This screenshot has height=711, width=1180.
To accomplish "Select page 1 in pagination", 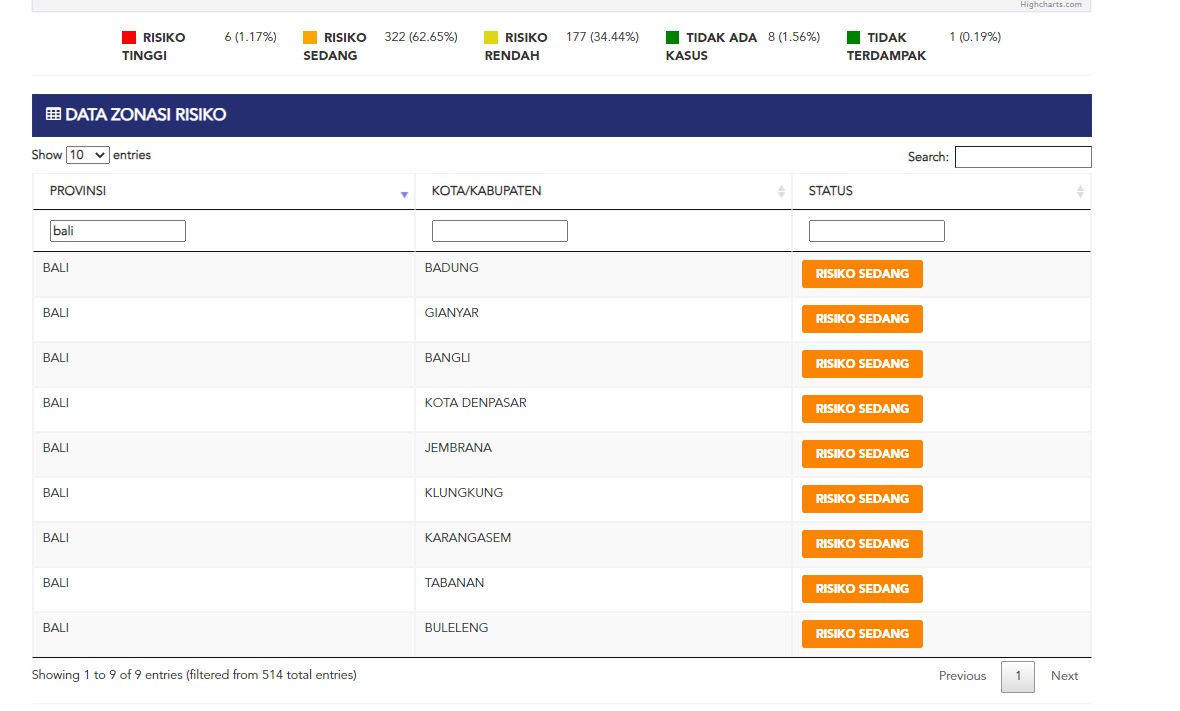I will tap(1018, 676).
